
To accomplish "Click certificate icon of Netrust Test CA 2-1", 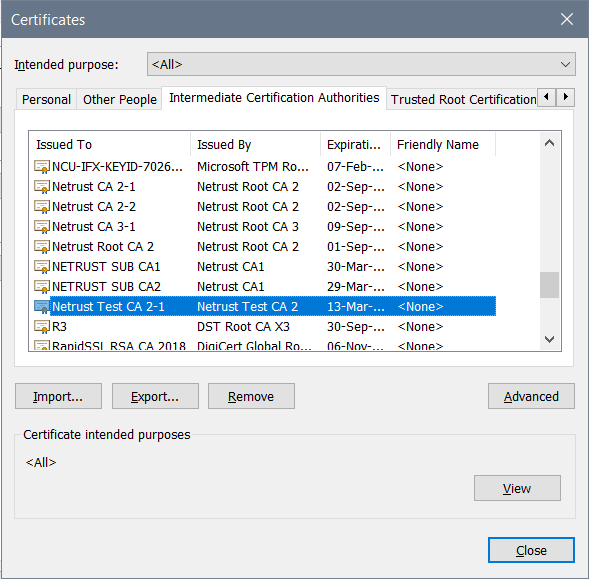I will (x=42, y=307).
